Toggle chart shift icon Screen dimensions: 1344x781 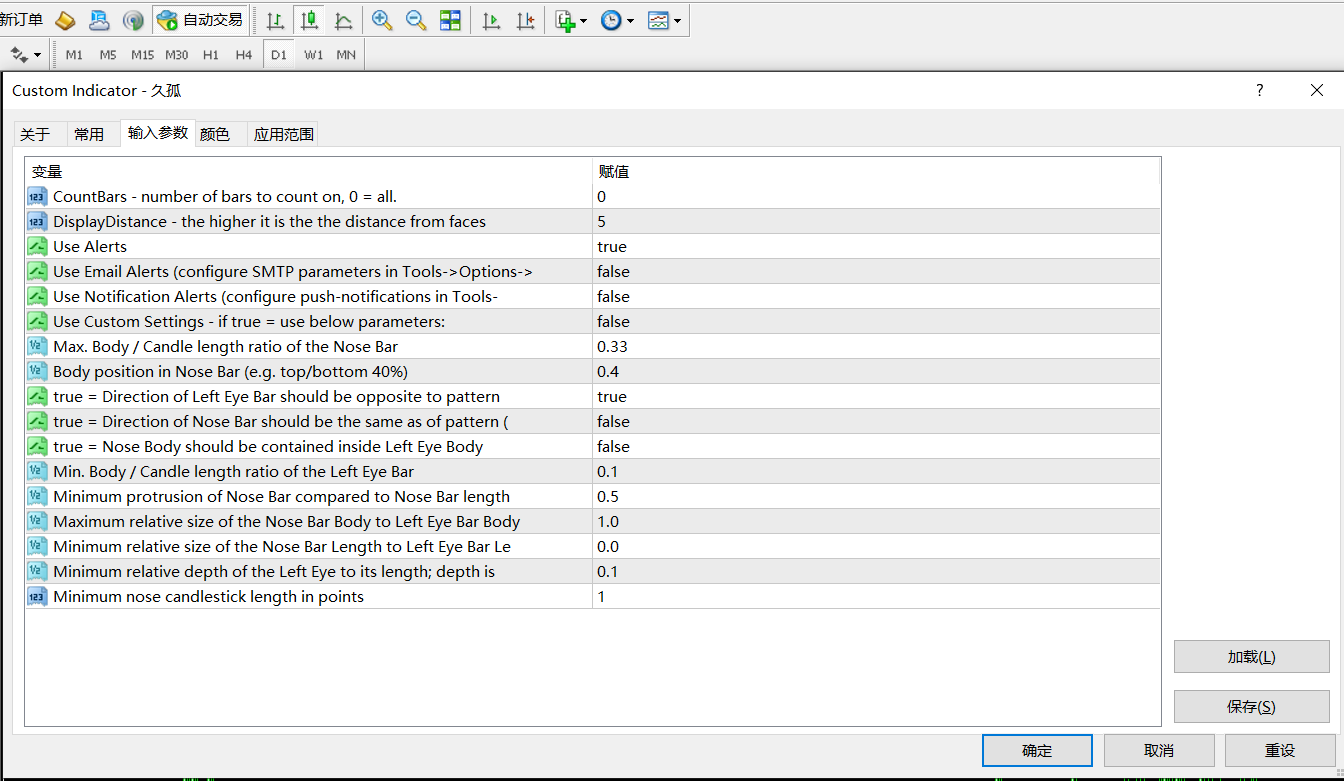pos(525,20)
